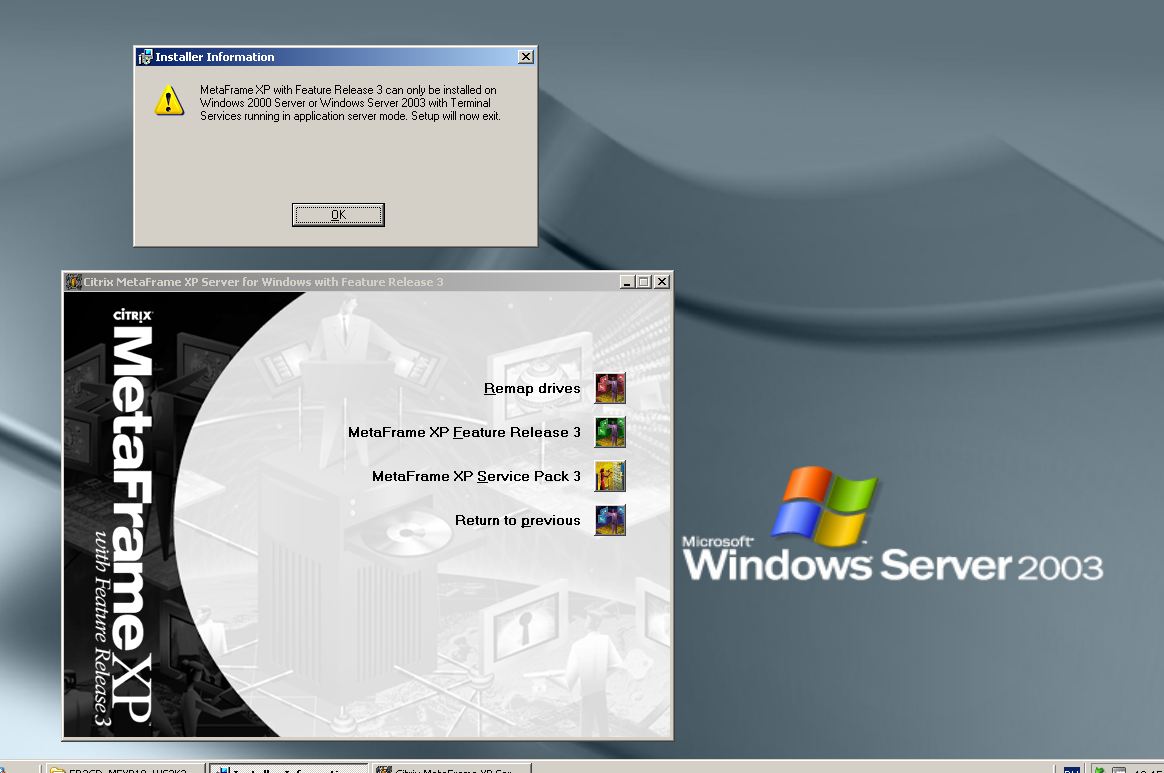Switch to Installer Information taskbar button

point(289,769)
